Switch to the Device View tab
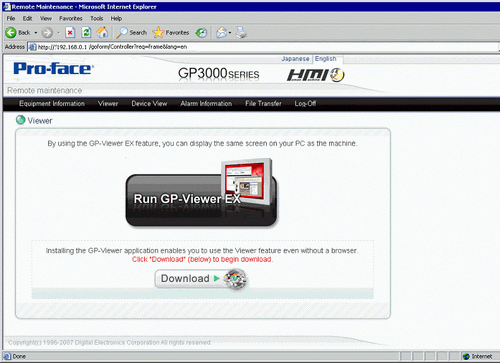 tap(149, 104)
